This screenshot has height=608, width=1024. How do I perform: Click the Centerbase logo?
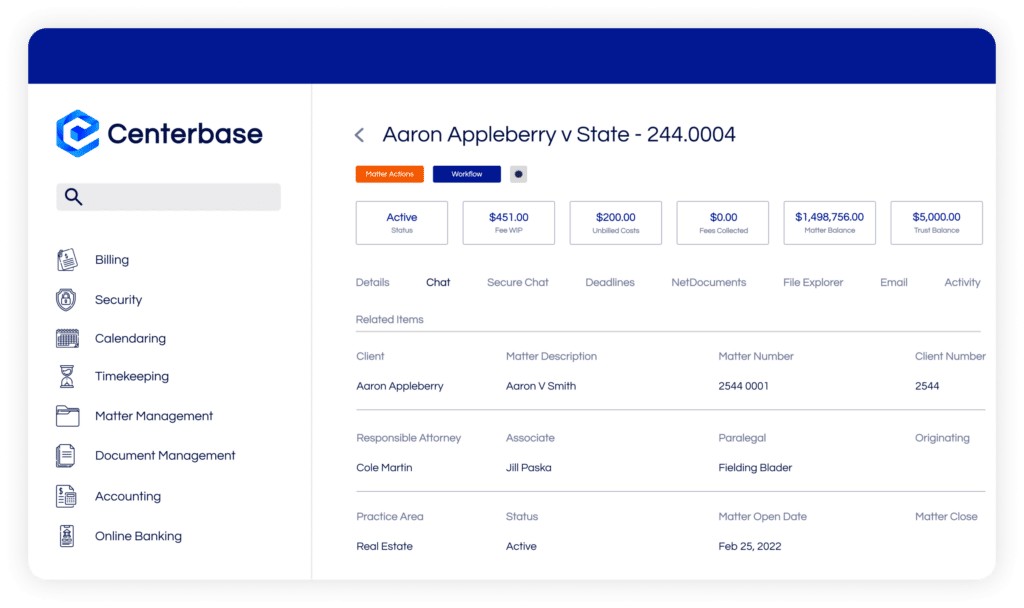point(158,132)
